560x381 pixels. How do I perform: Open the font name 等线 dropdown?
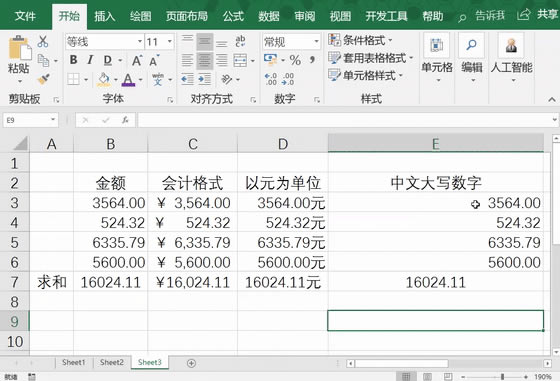click(x=140, y=41)
